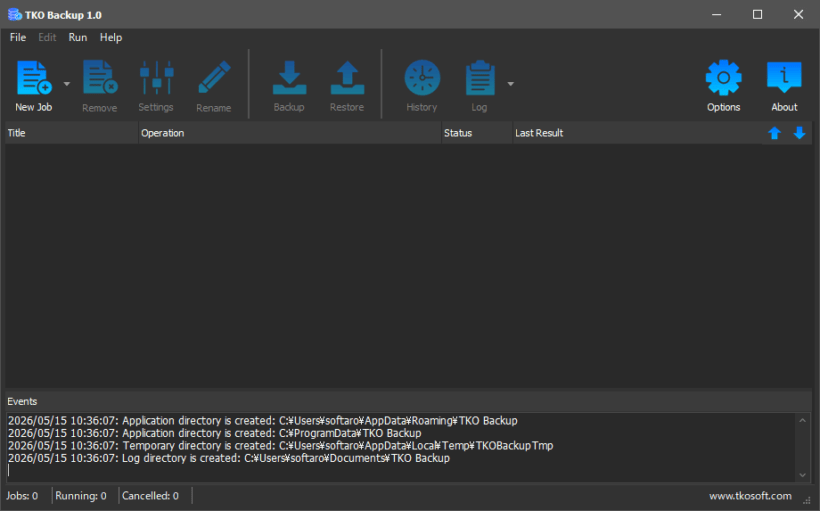Screen dimensions: 820x511
Task: Click the window resize grip corner
Action: click(807, 501)
